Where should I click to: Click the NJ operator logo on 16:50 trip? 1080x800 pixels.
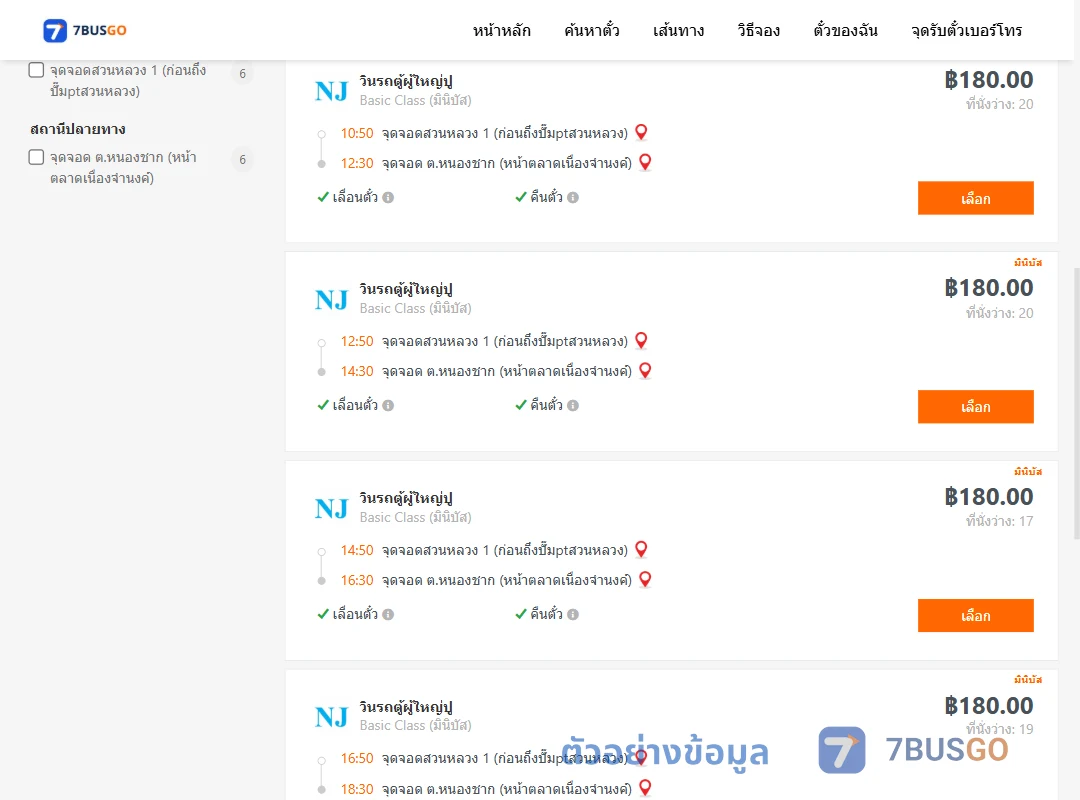331,717
